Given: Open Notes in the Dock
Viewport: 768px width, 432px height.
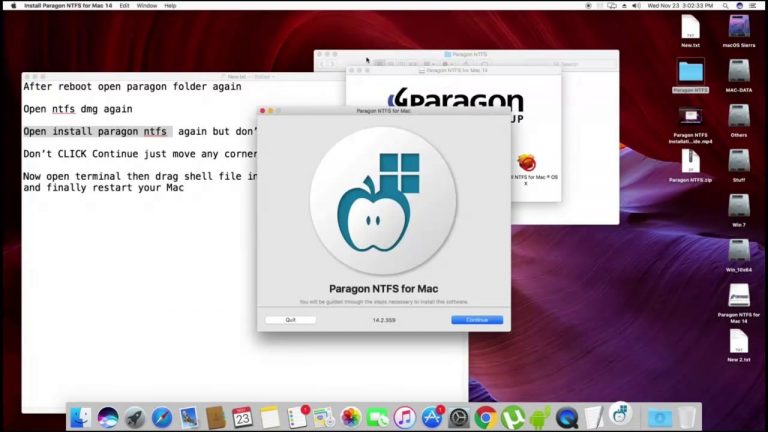Looking at the screenshot, I should coord(269,418).
